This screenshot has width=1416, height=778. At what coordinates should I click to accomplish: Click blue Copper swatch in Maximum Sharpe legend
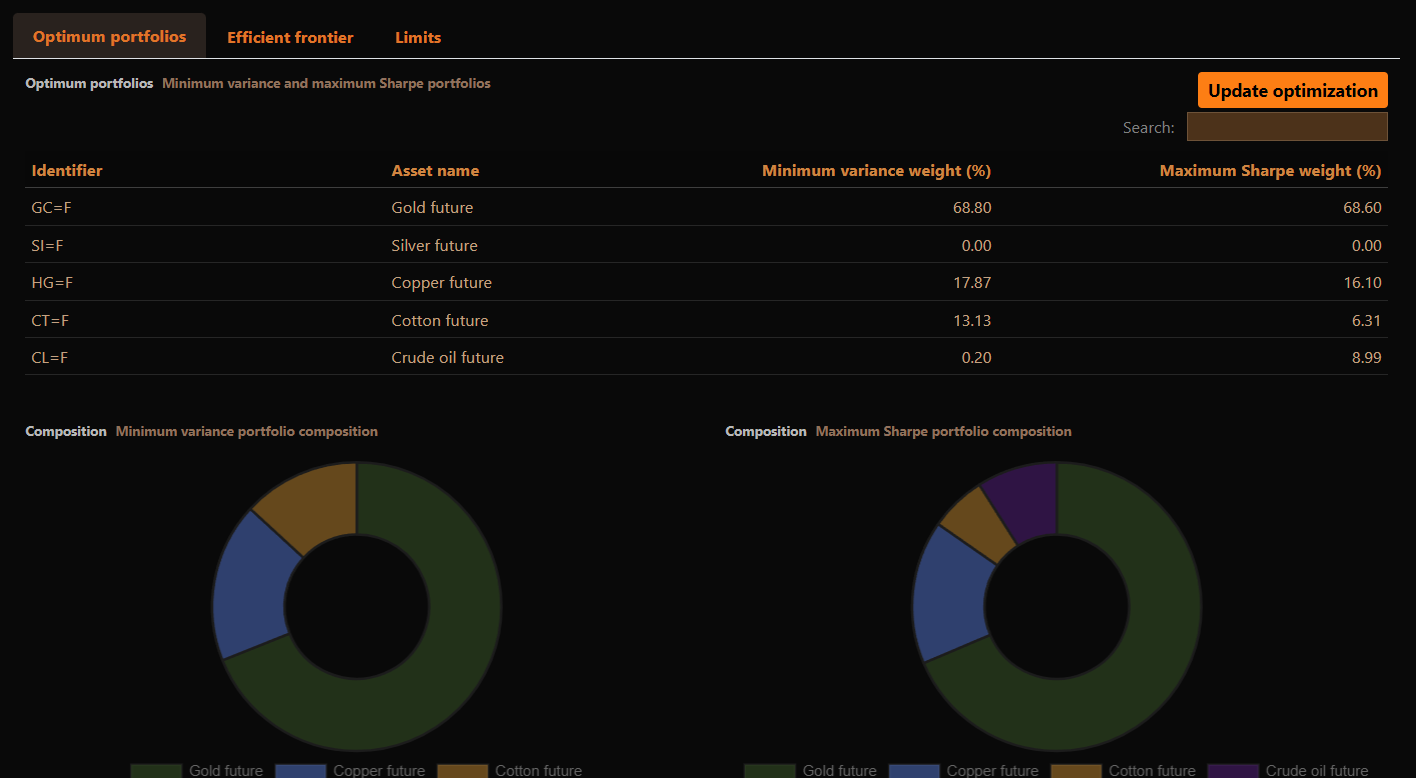[x=914, y=771]
